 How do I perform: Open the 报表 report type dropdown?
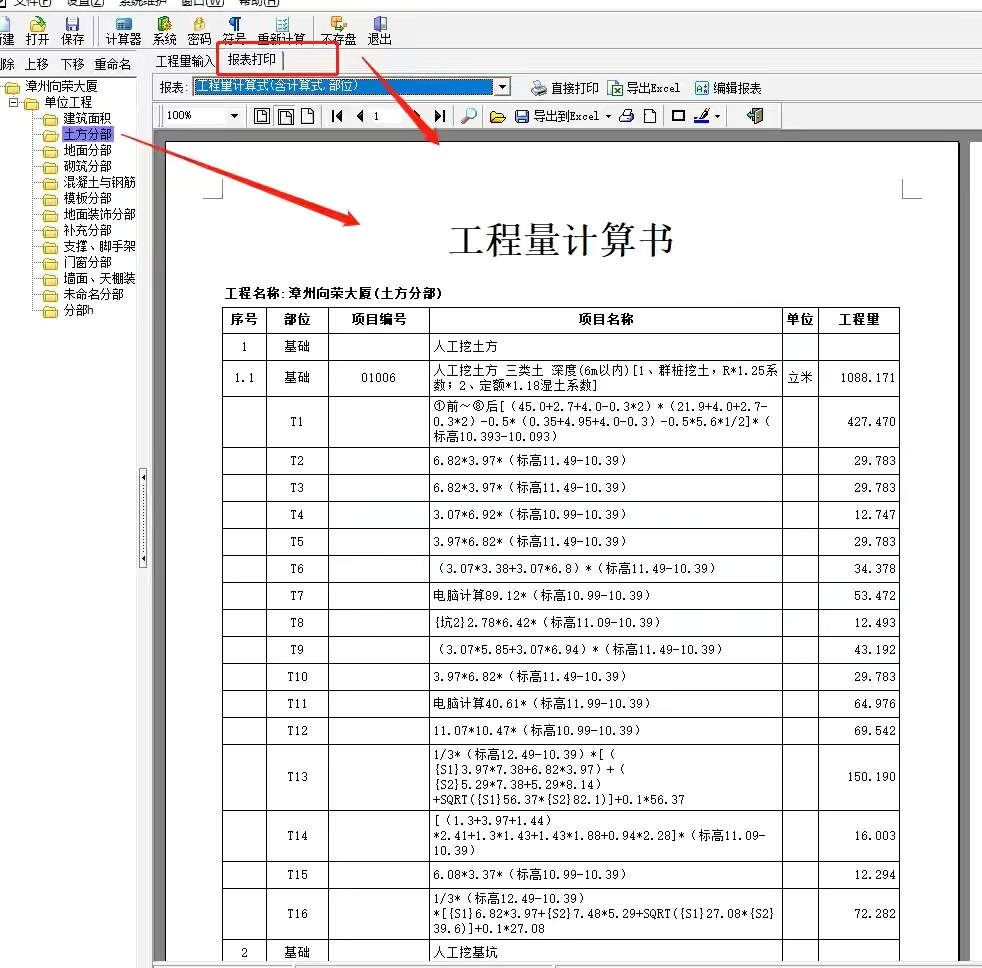point(503,86)
